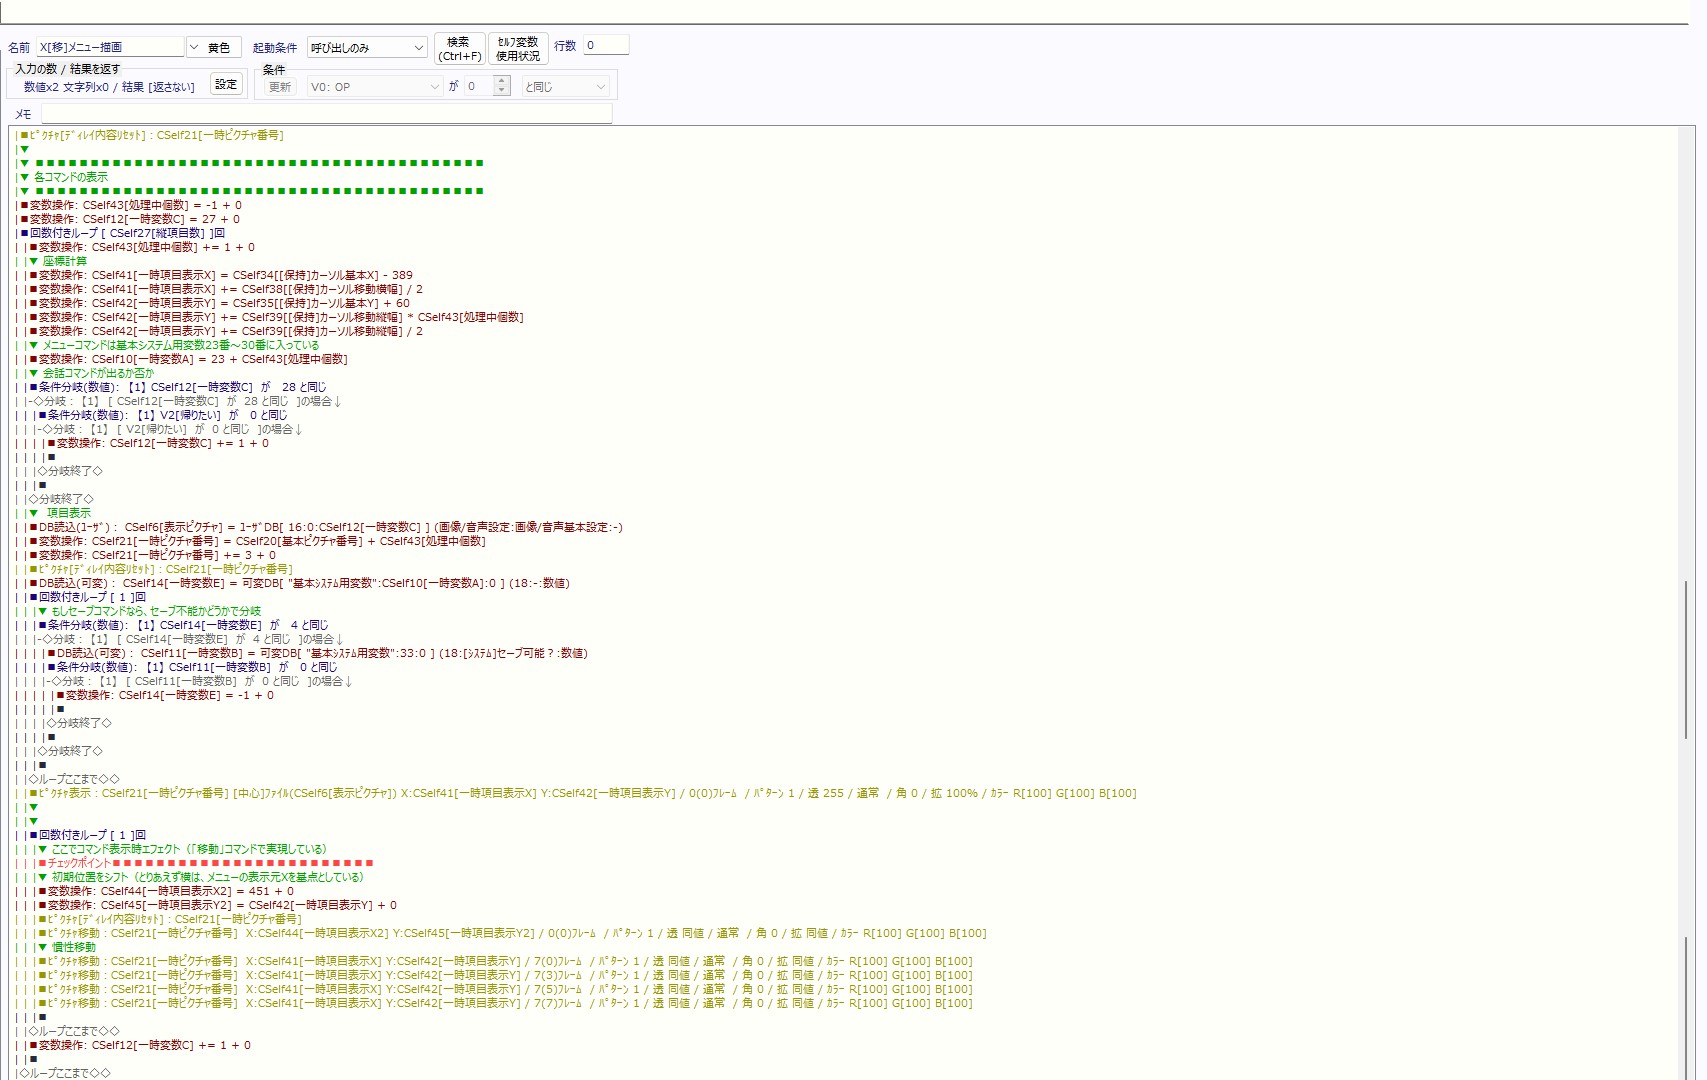Click the 検索 (Ctrl+F) button
The image size is (1707, 1080).
coord(459,48)
